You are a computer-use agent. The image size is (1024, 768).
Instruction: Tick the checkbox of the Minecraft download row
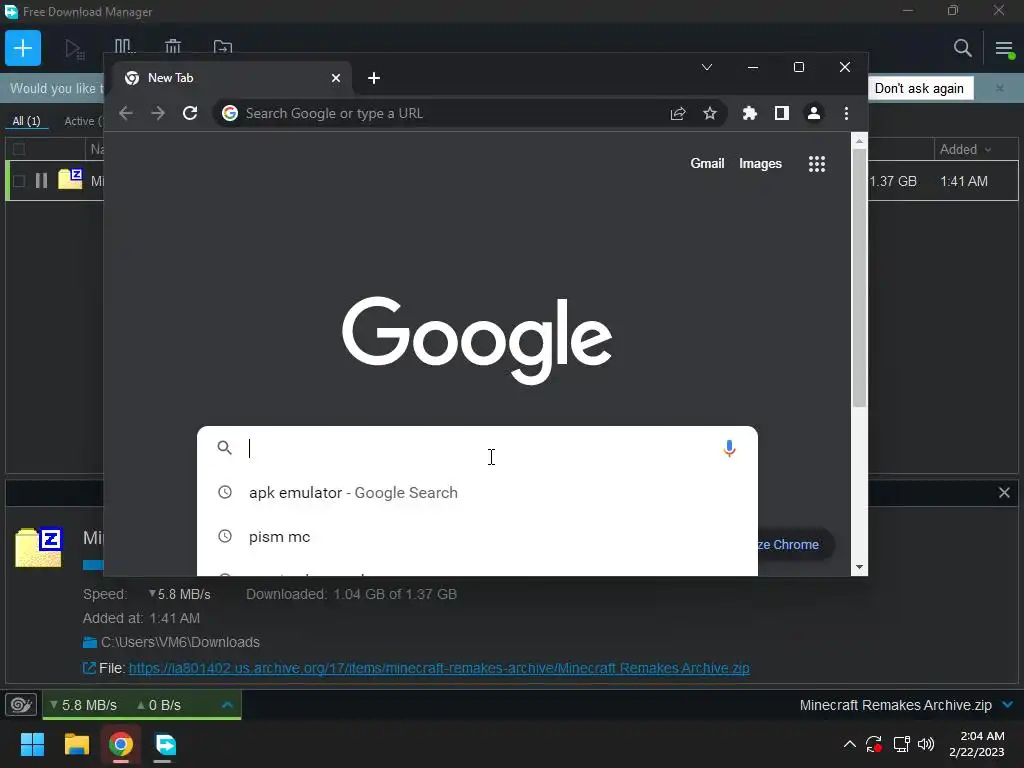point(19,181)
